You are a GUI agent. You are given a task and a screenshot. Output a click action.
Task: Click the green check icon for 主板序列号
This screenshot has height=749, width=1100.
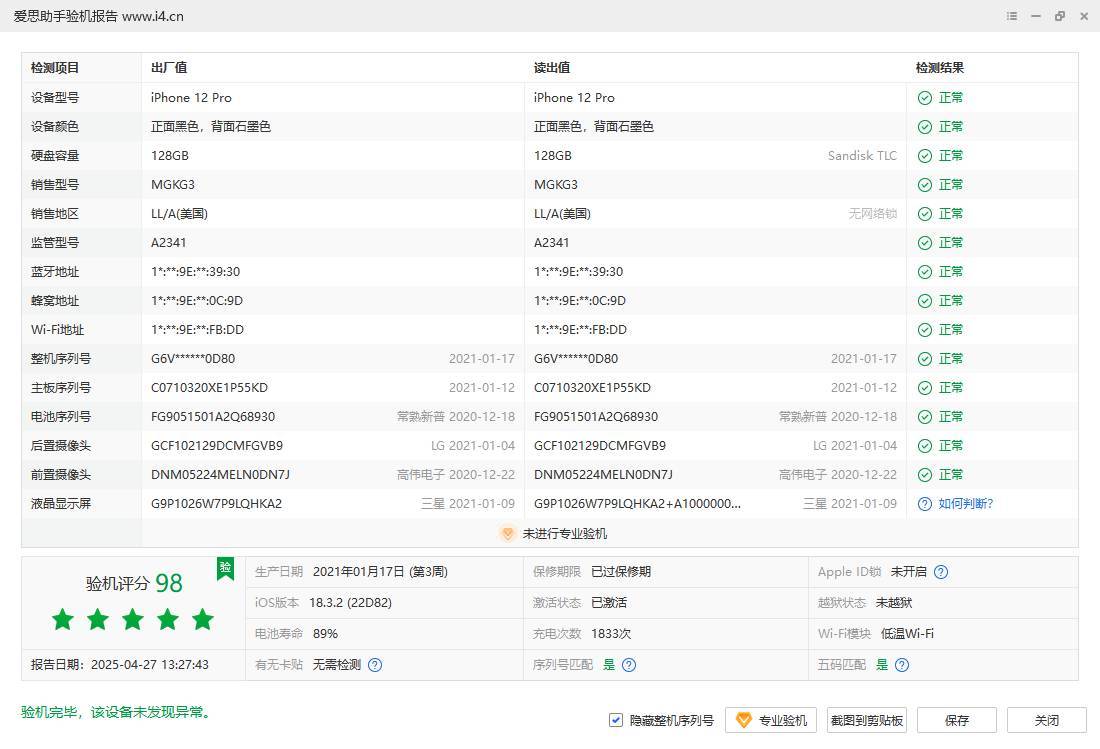[925, 388]
